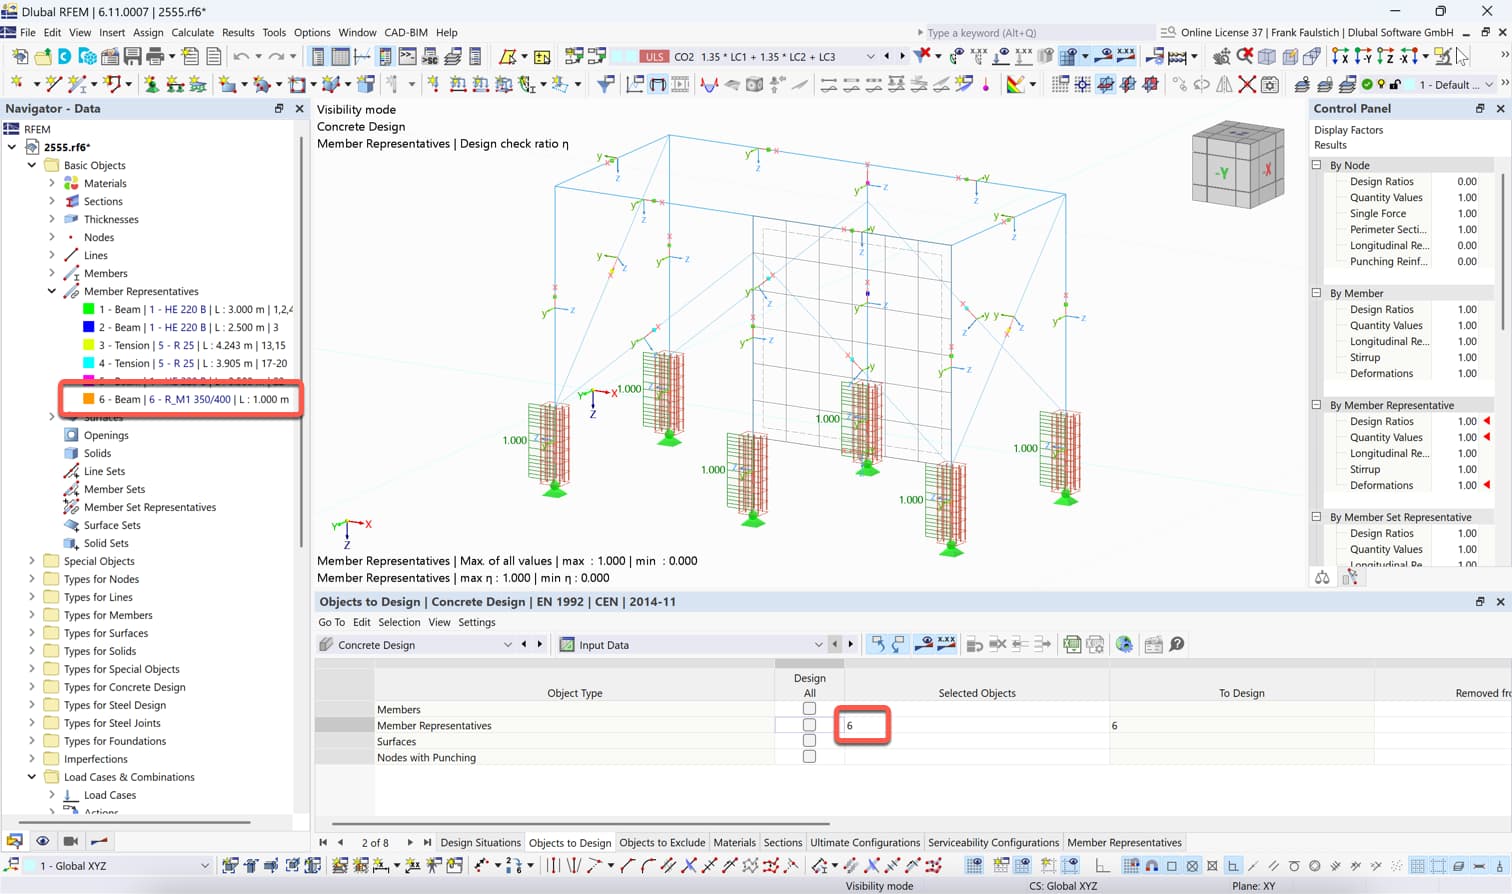Open the Help icon in the table toolbar
The image size is (1512, 894).
coord(1177,645)
